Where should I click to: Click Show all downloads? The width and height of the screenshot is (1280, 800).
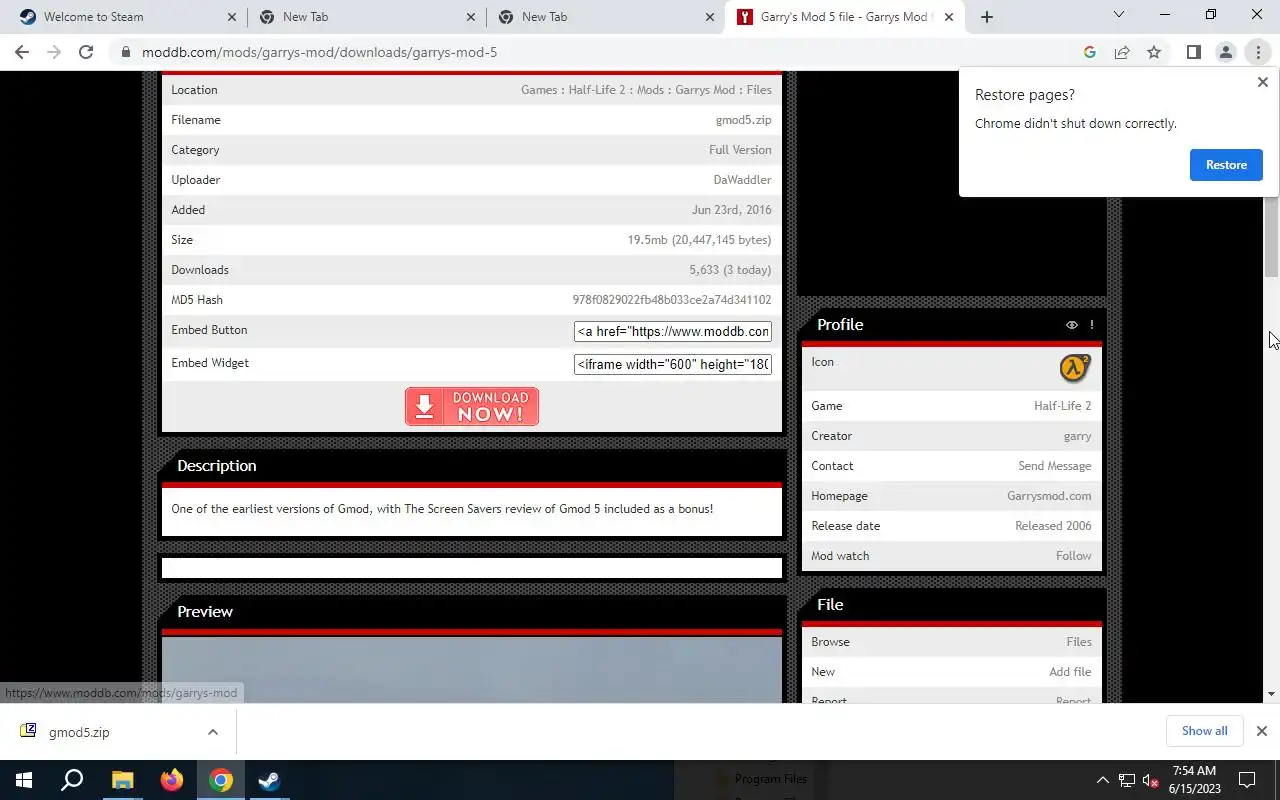(1204, 731)
